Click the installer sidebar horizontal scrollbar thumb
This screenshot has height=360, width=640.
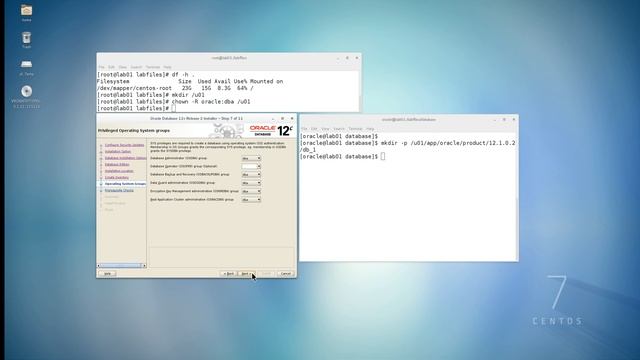pyautogui.click(x=121, y=266)
